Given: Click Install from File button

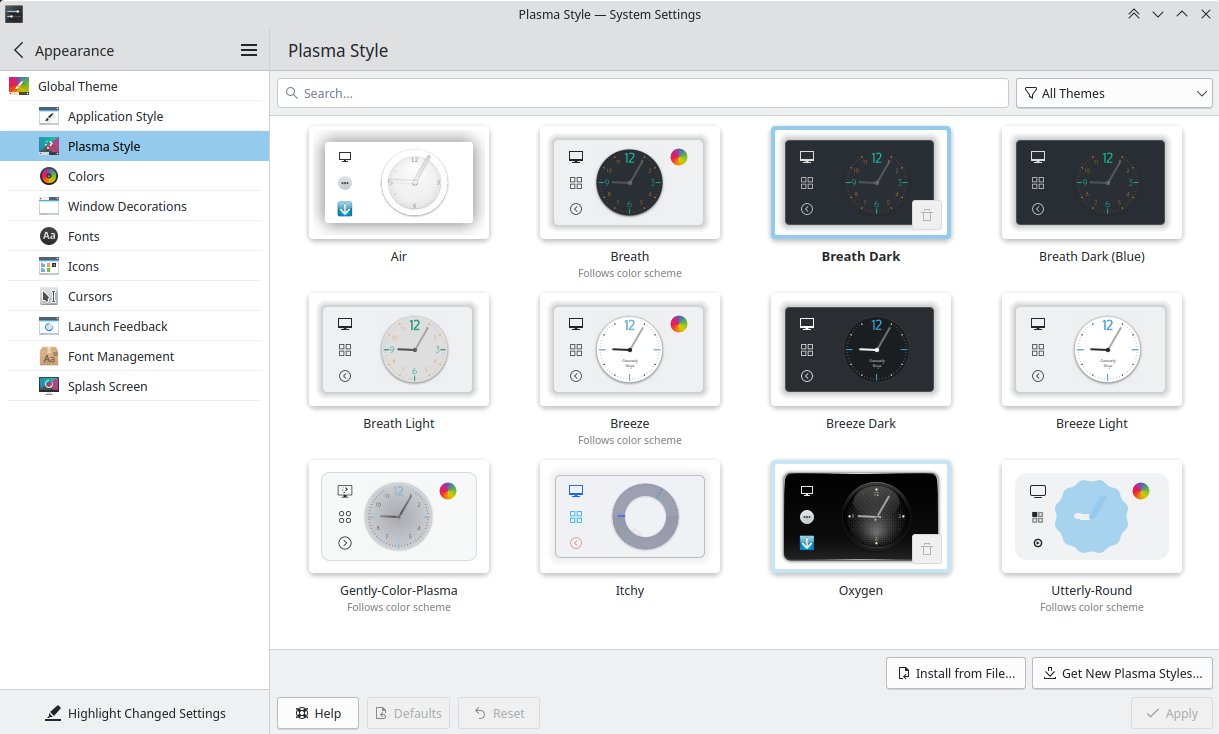Looking at the screenshot, I should tap(955, 673).
